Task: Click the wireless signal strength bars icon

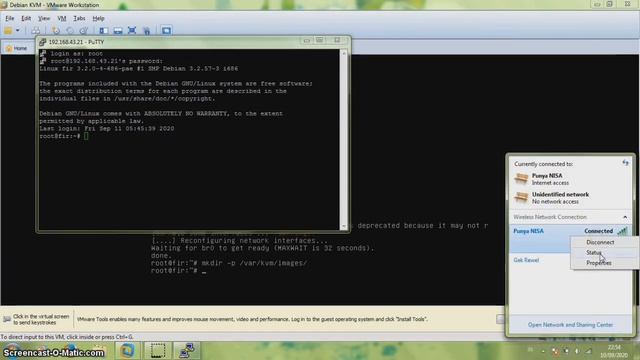Action: point(622,231)
